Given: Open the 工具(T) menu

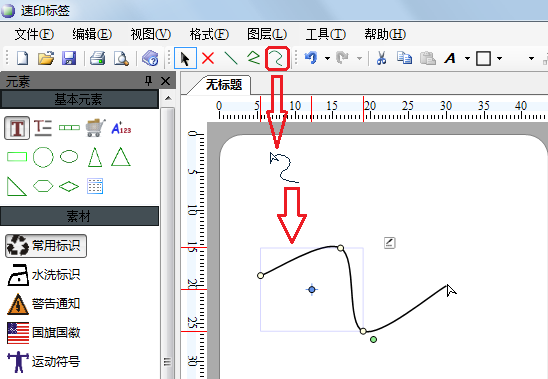Looking at the screenshot, I should pyautogui.click(x=326, y=34).
